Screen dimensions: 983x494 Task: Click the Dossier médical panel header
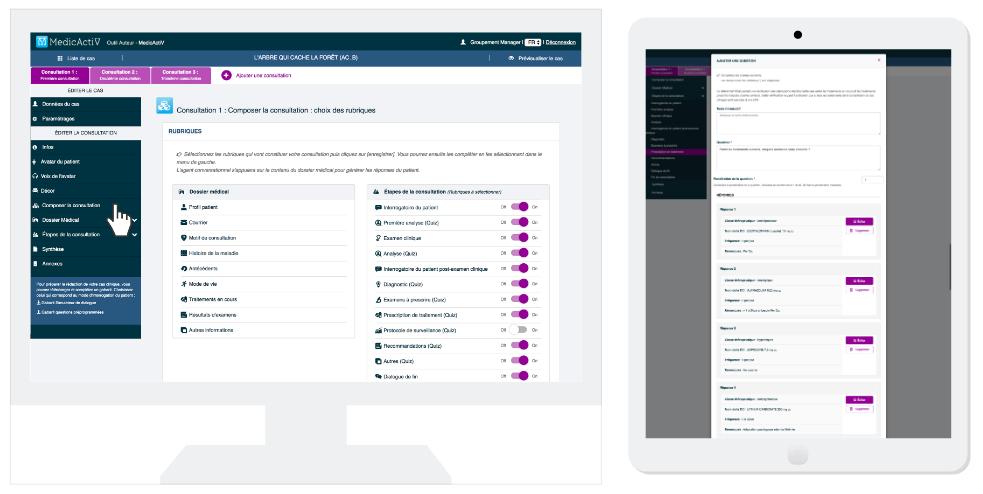(263, 192)
